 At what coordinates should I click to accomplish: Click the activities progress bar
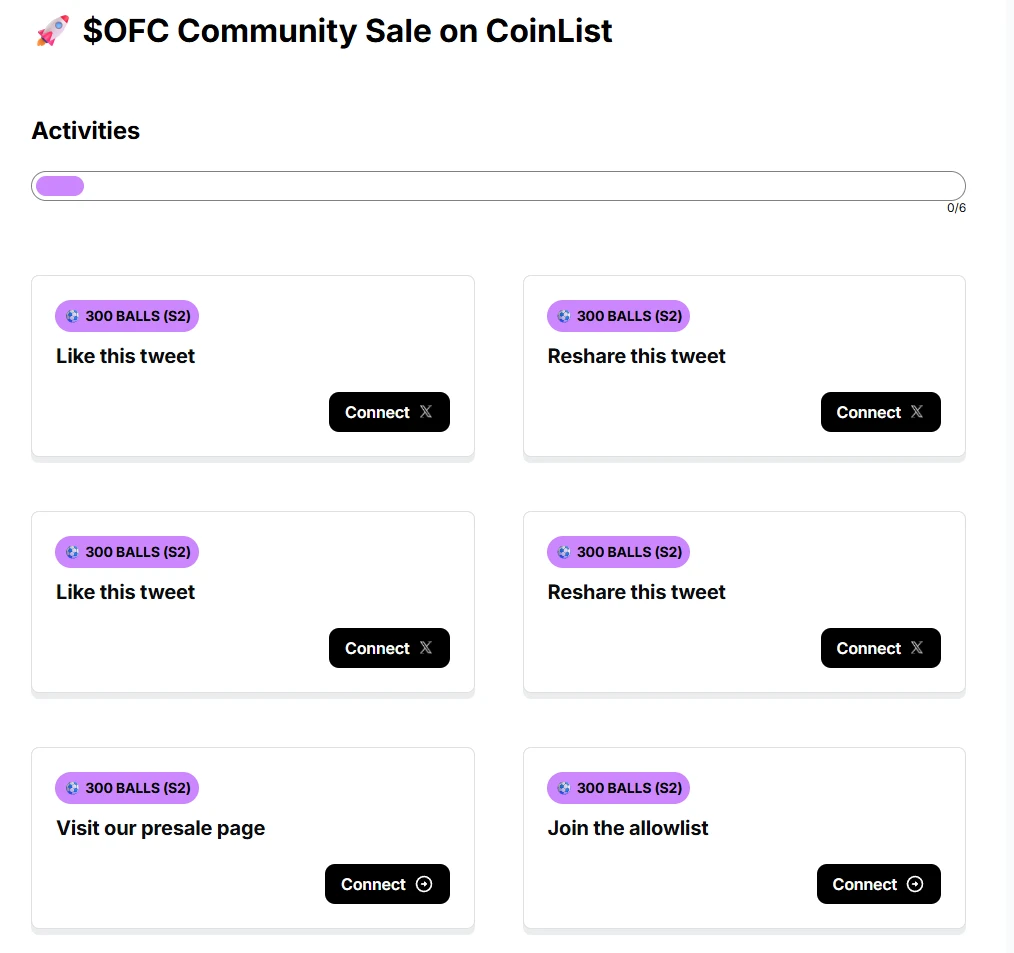pyautogui.click(x=498, y=185)
